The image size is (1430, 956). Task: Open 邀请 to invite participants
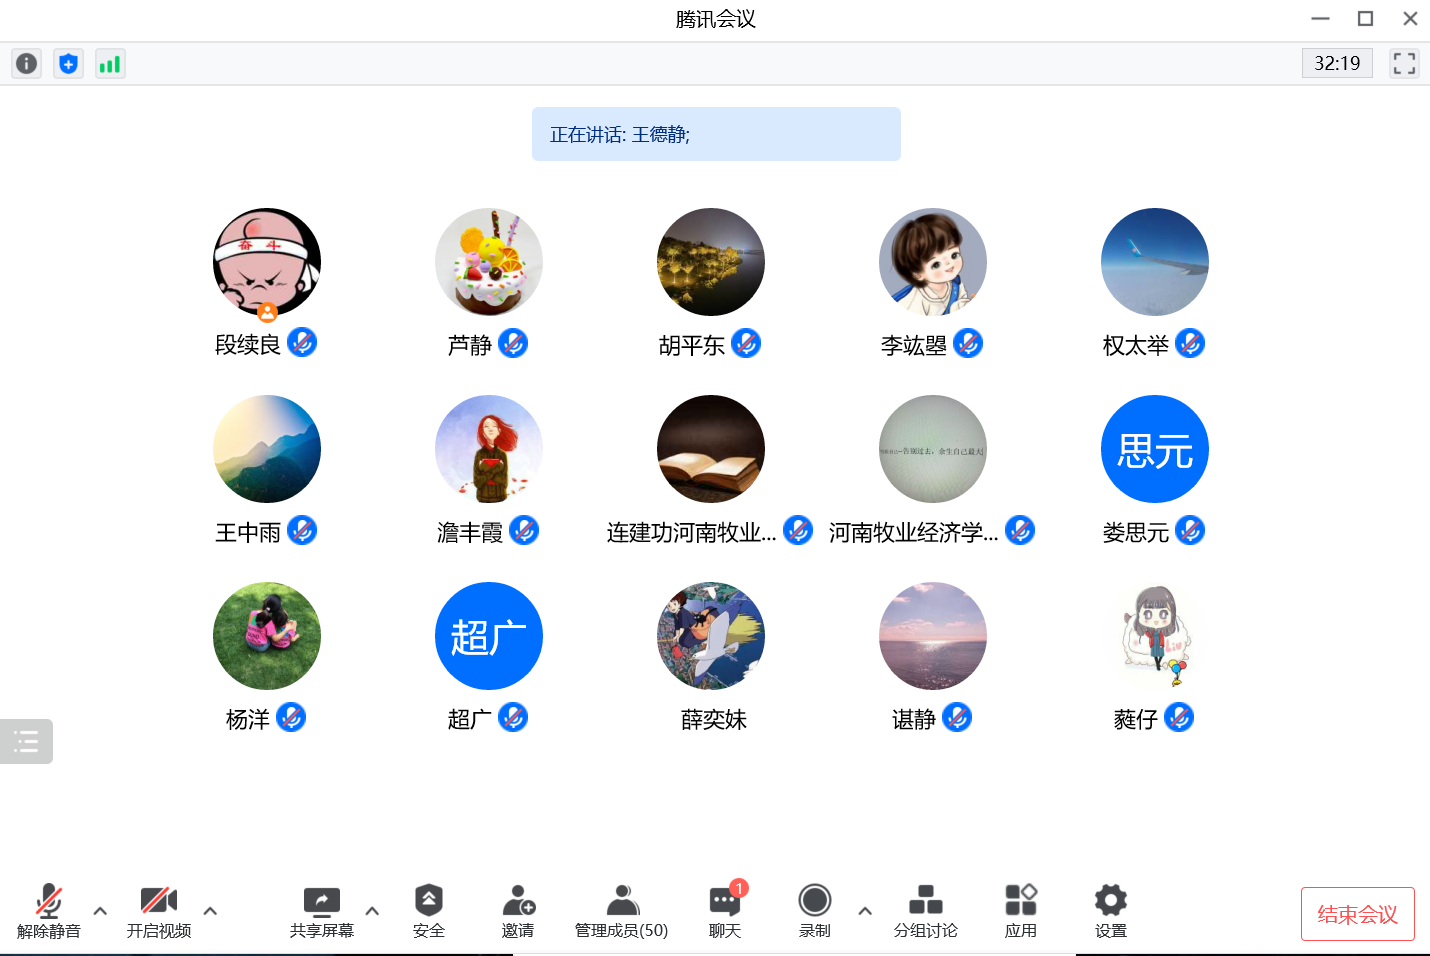pyautogui.click(x=518, y=911)
